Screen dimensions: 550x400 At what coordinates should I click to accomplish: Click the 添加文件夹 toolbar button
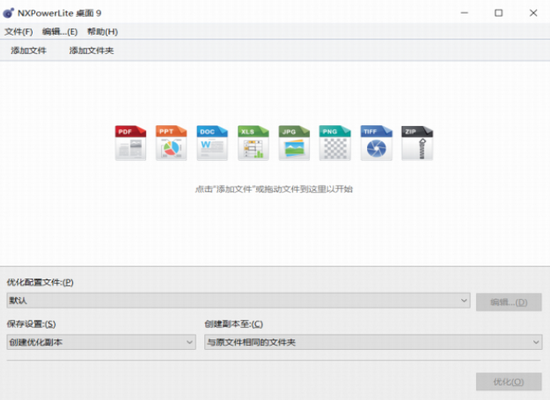click(91, 51)
